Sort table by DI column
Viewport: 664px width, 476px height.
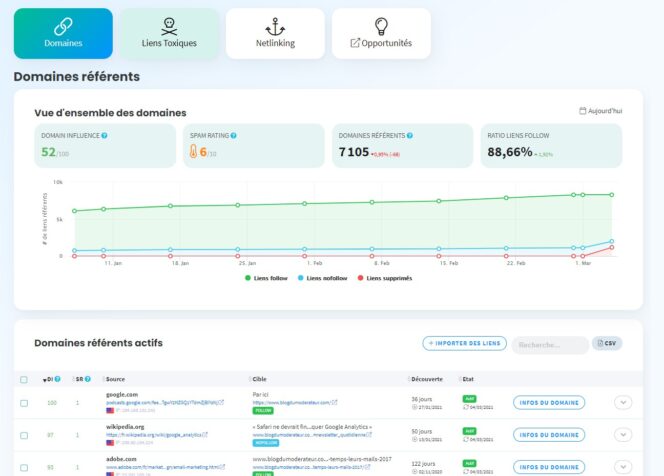coord(48,379)
